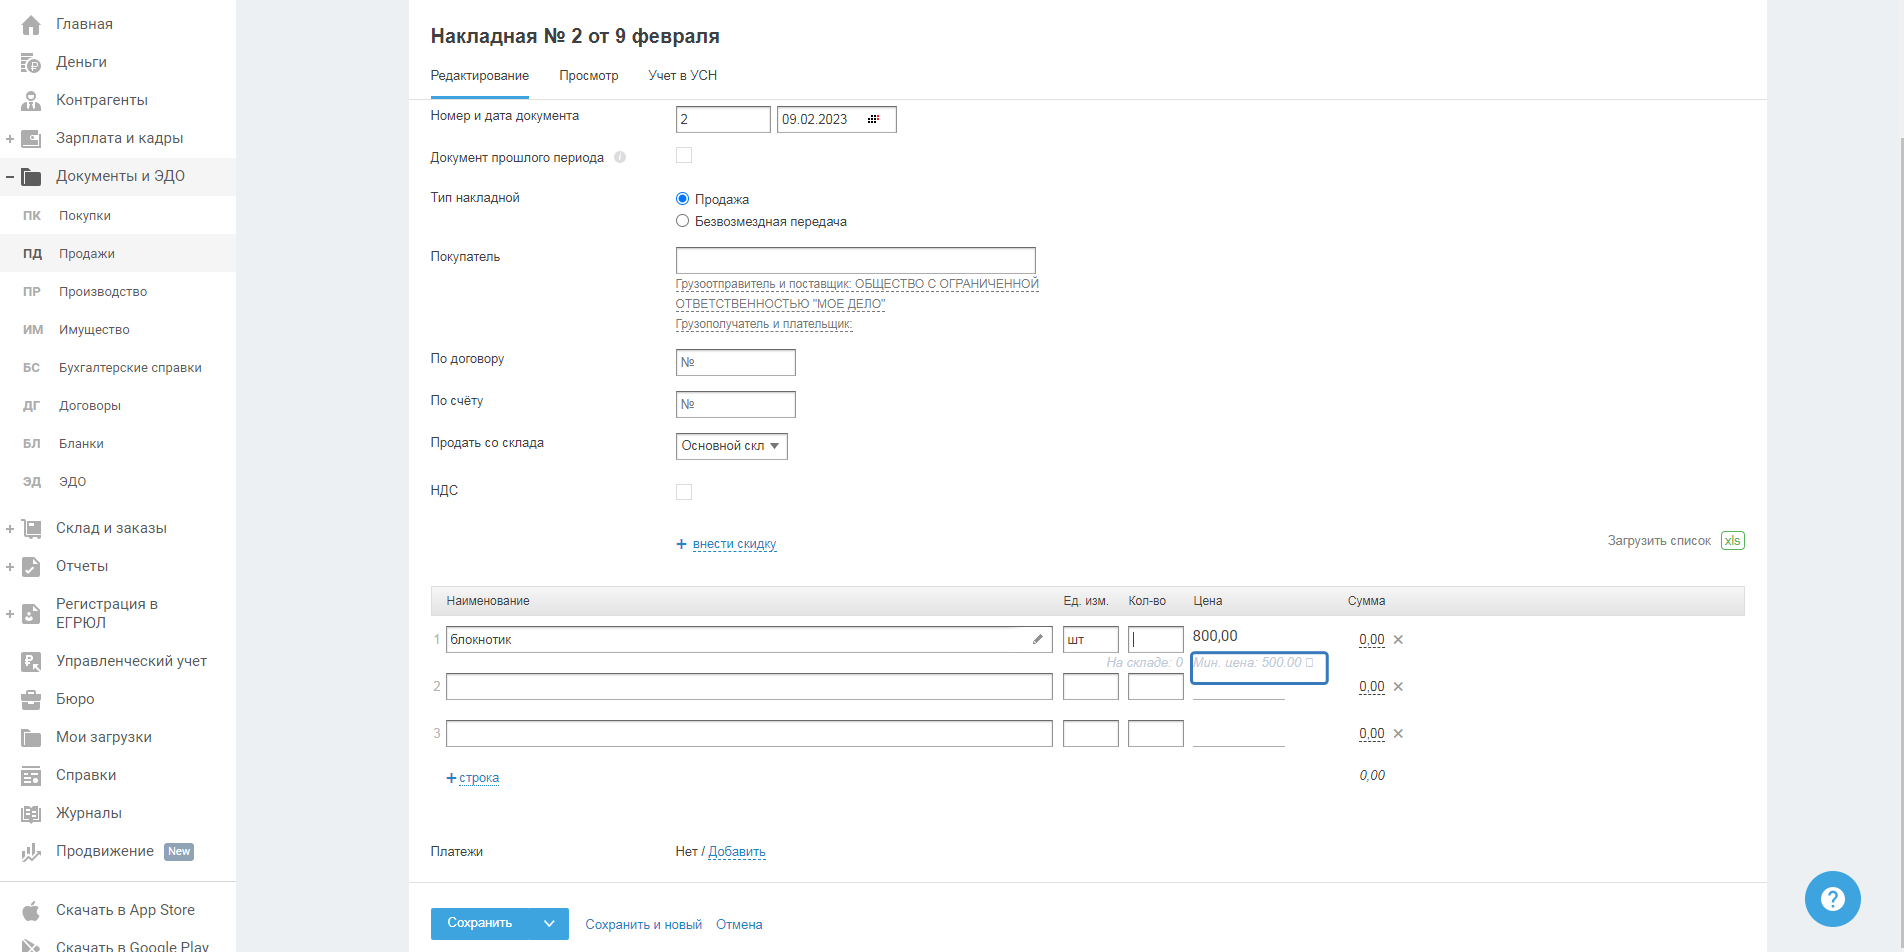Viewport: 1904px width, 952px height.
Task: Expand the Склад и заказы section
Action: (x=10, y=529)
